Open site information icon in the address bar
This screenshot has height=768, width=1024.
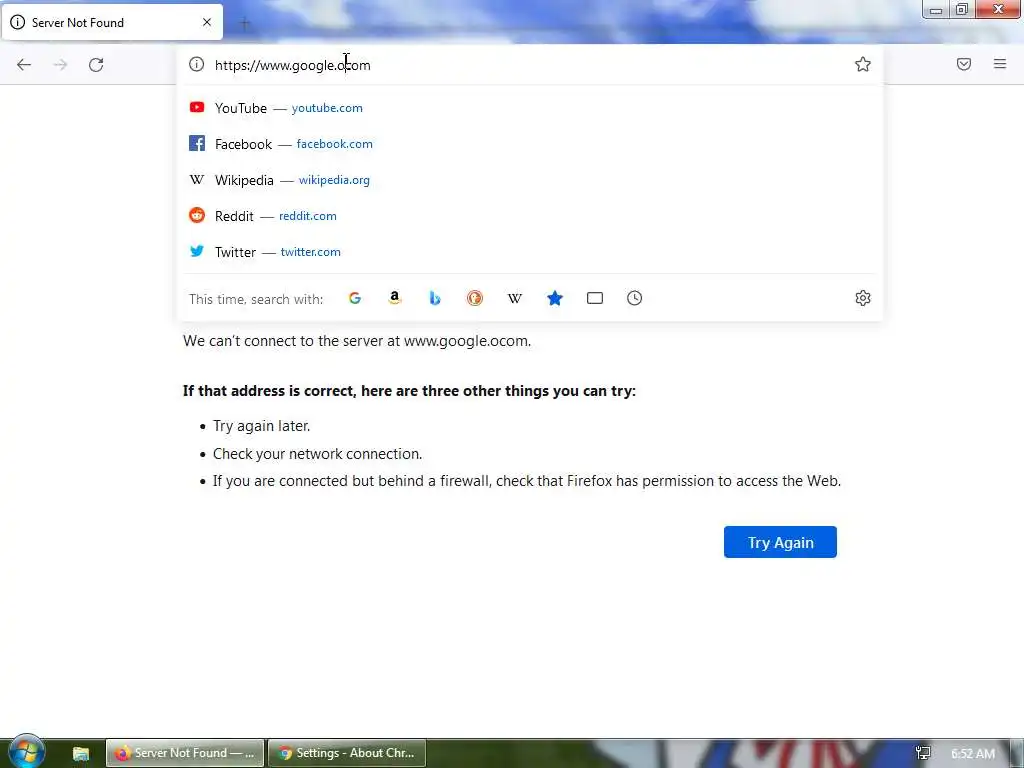pyautogui.click(x=197, y=64)
